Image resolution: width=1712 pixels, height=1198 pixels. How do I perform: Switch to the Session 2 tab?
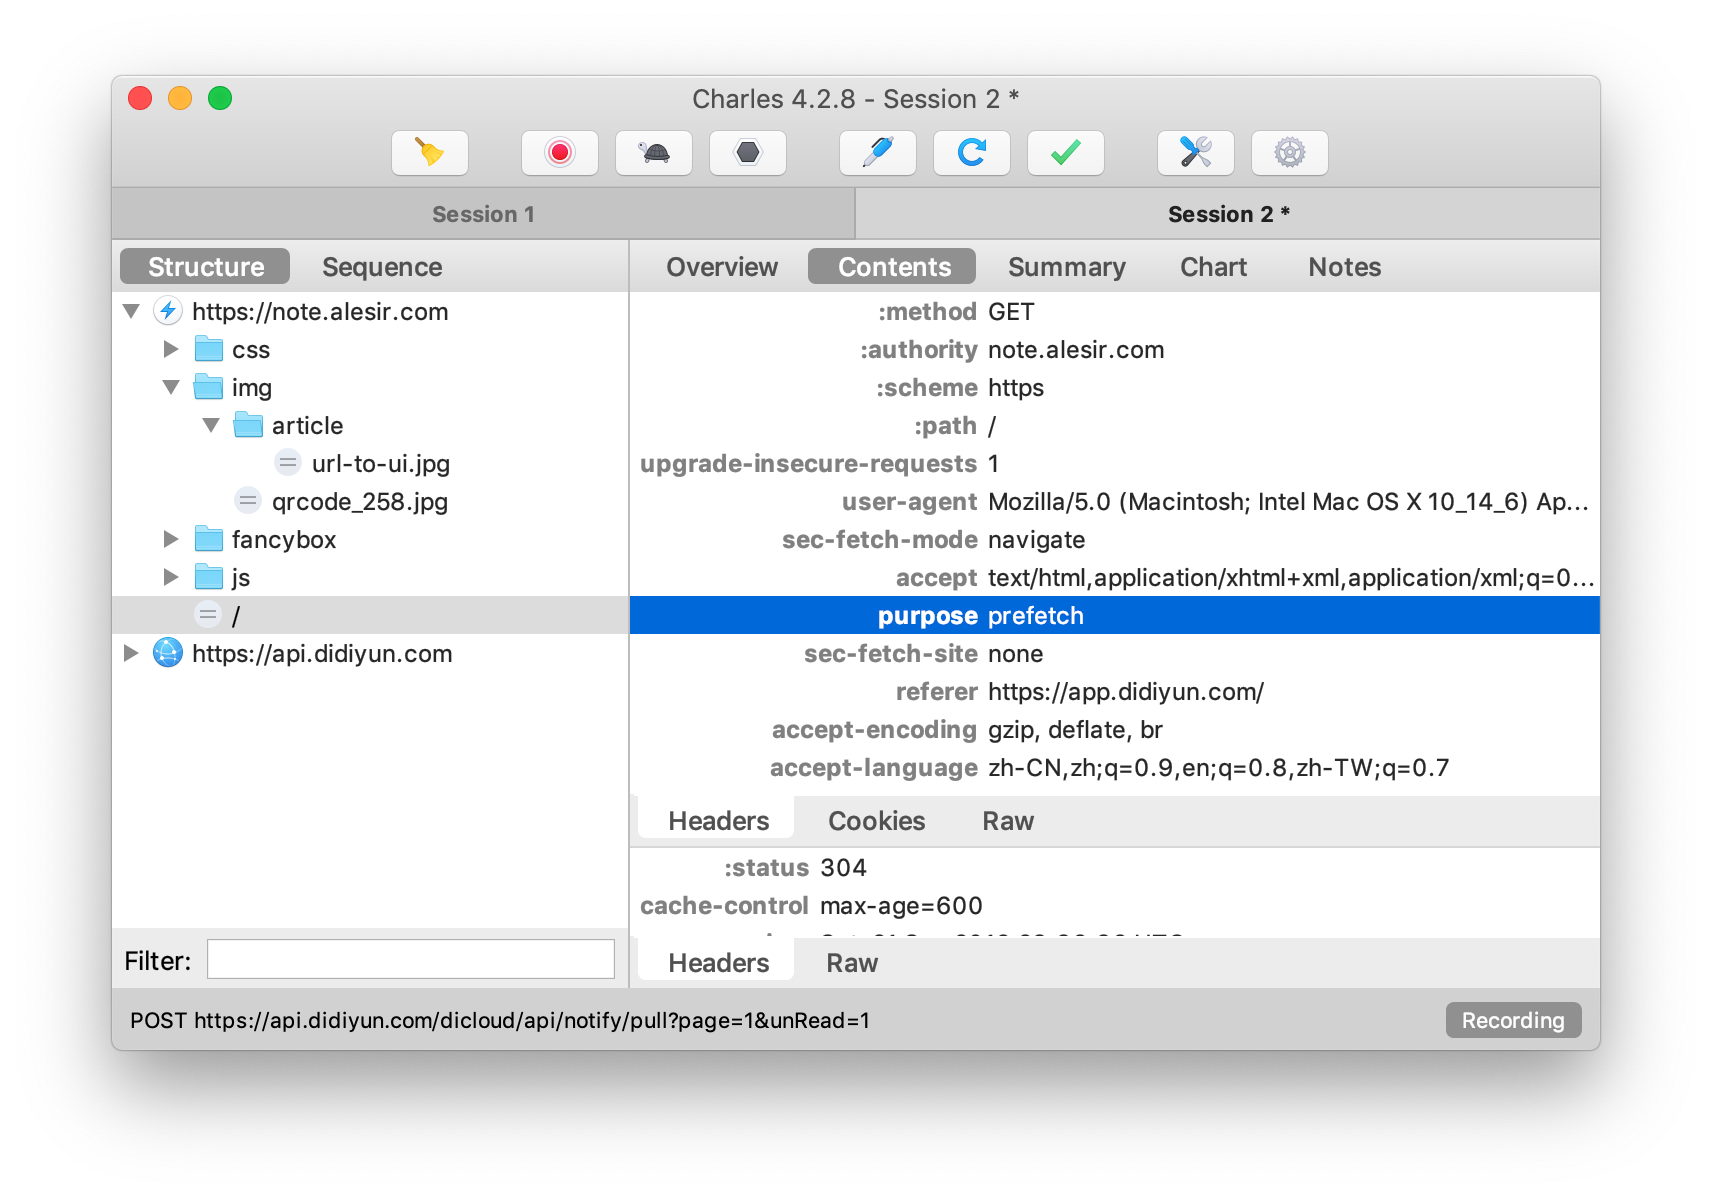pyautogui.click(x=1228, y=214)
